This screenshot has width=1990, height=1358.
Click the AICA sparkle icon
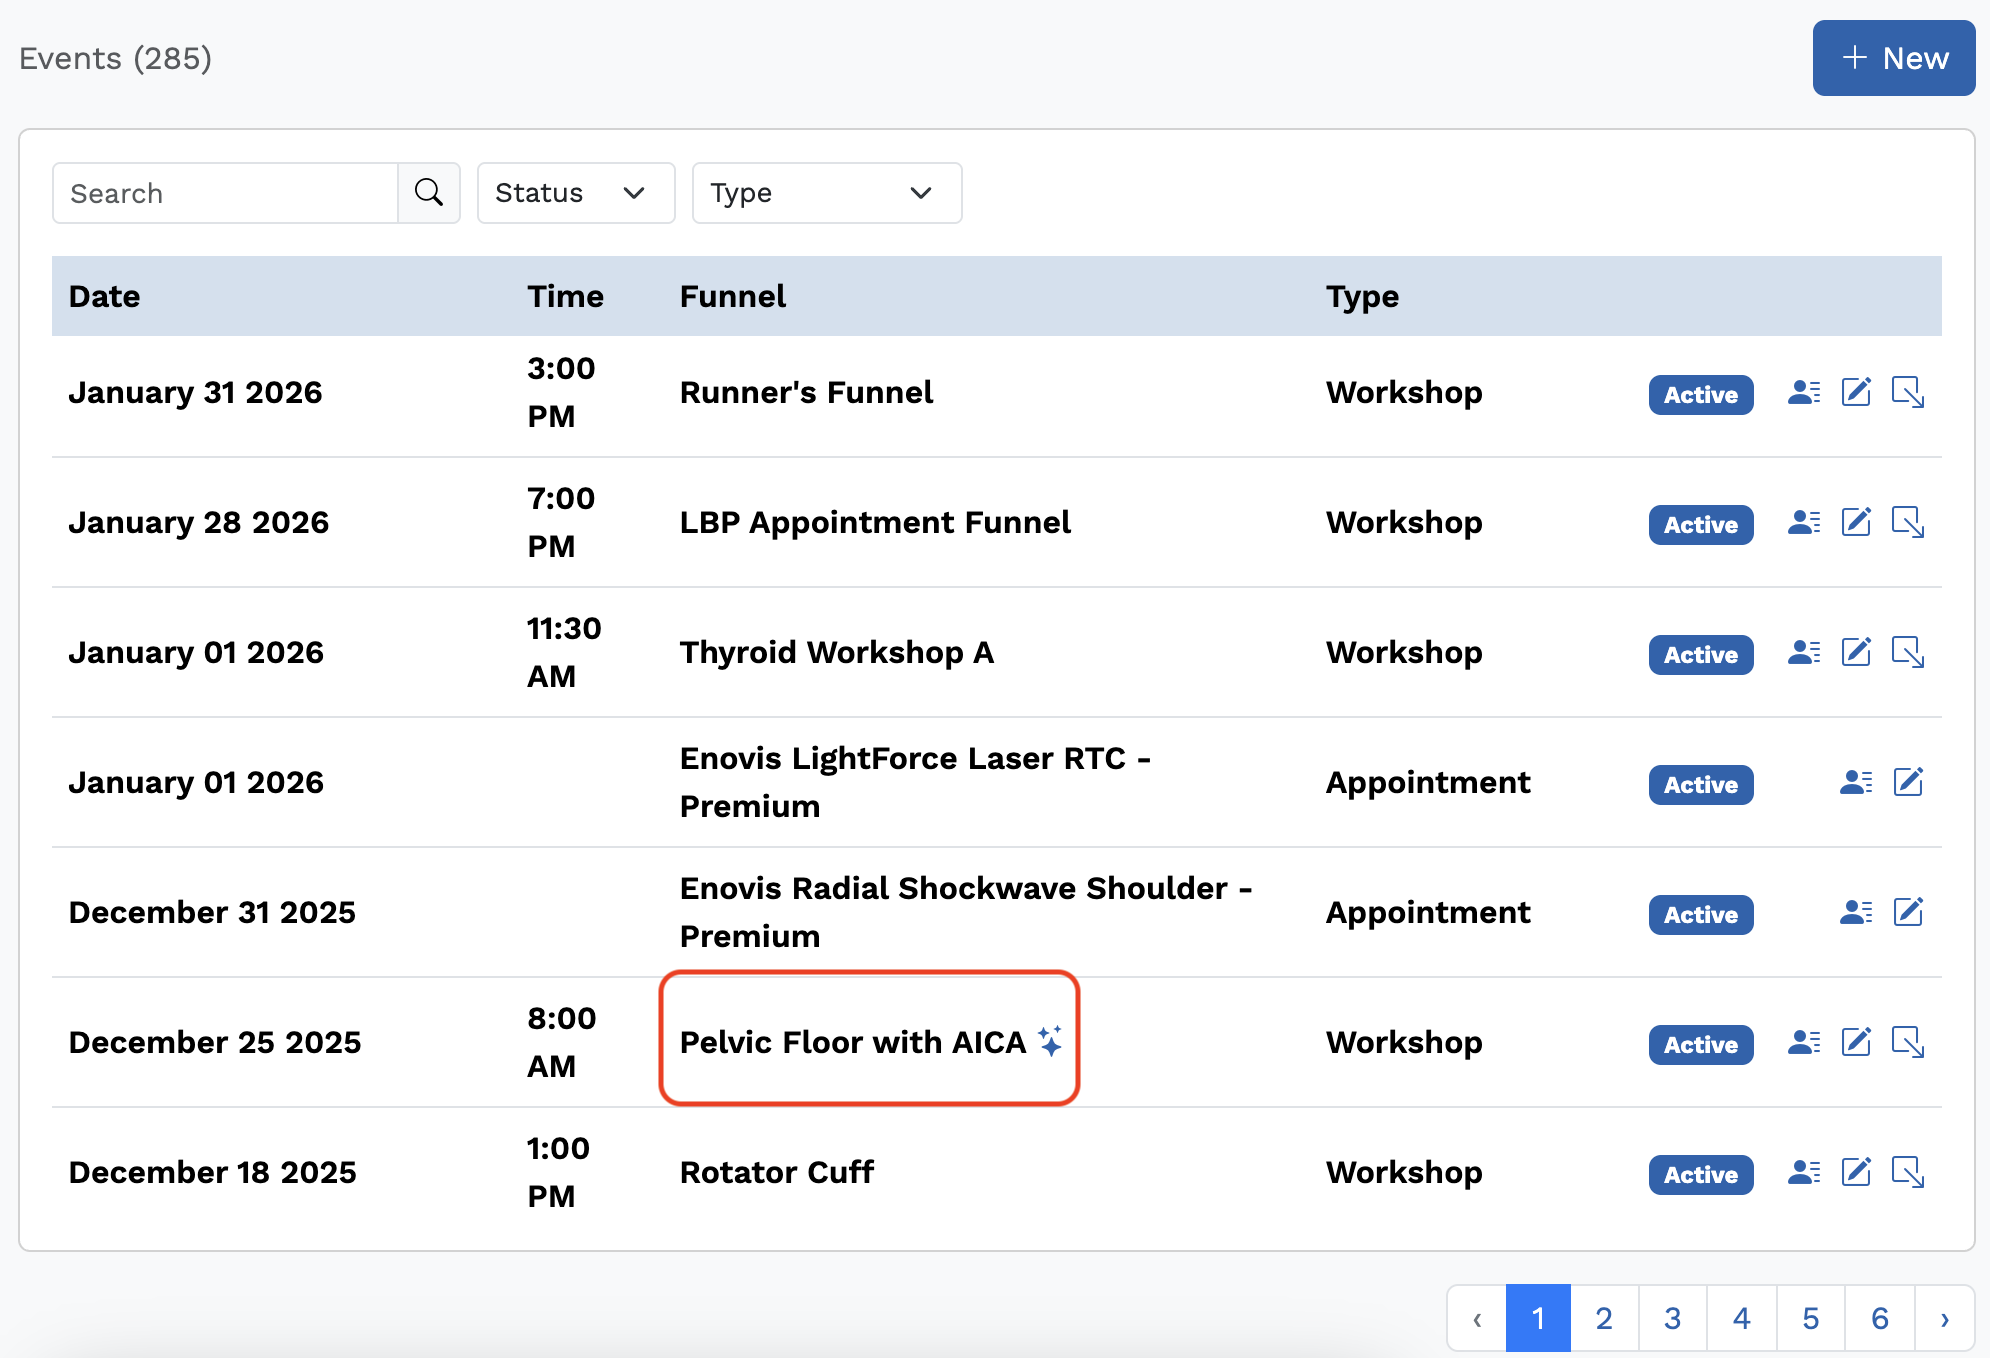(1050, 1041)
